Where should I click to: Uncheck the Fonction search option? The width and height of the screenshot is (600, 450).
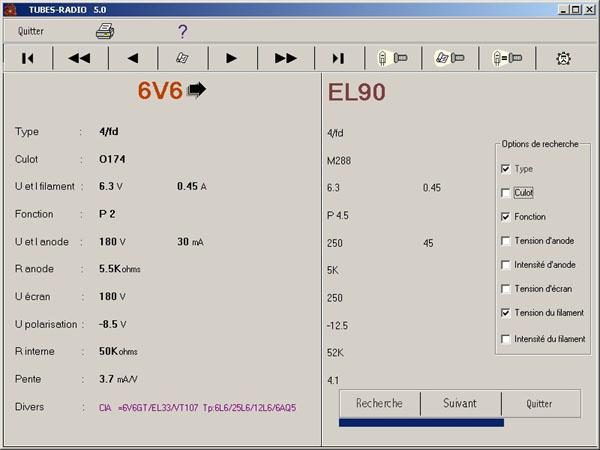(505, 217)
